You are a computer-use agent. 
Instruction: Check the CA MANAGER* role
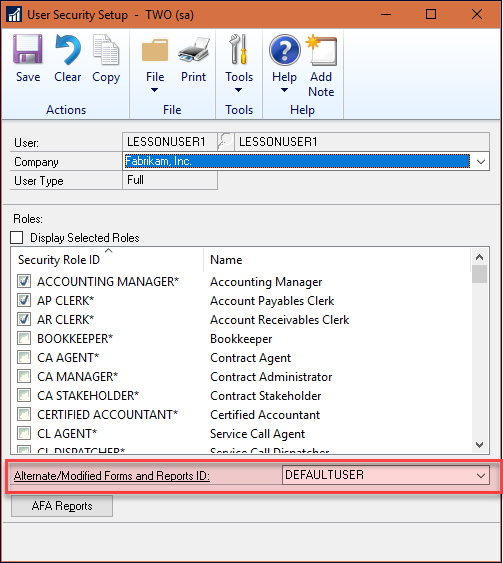click(x=24, y=376)
